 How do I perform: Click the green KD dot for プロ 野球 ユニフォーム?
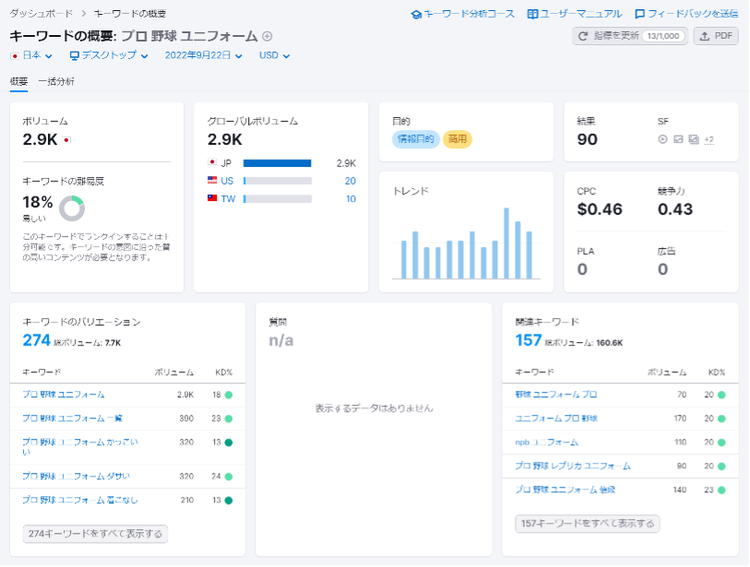pyautogui.click(x=229, y=395)
